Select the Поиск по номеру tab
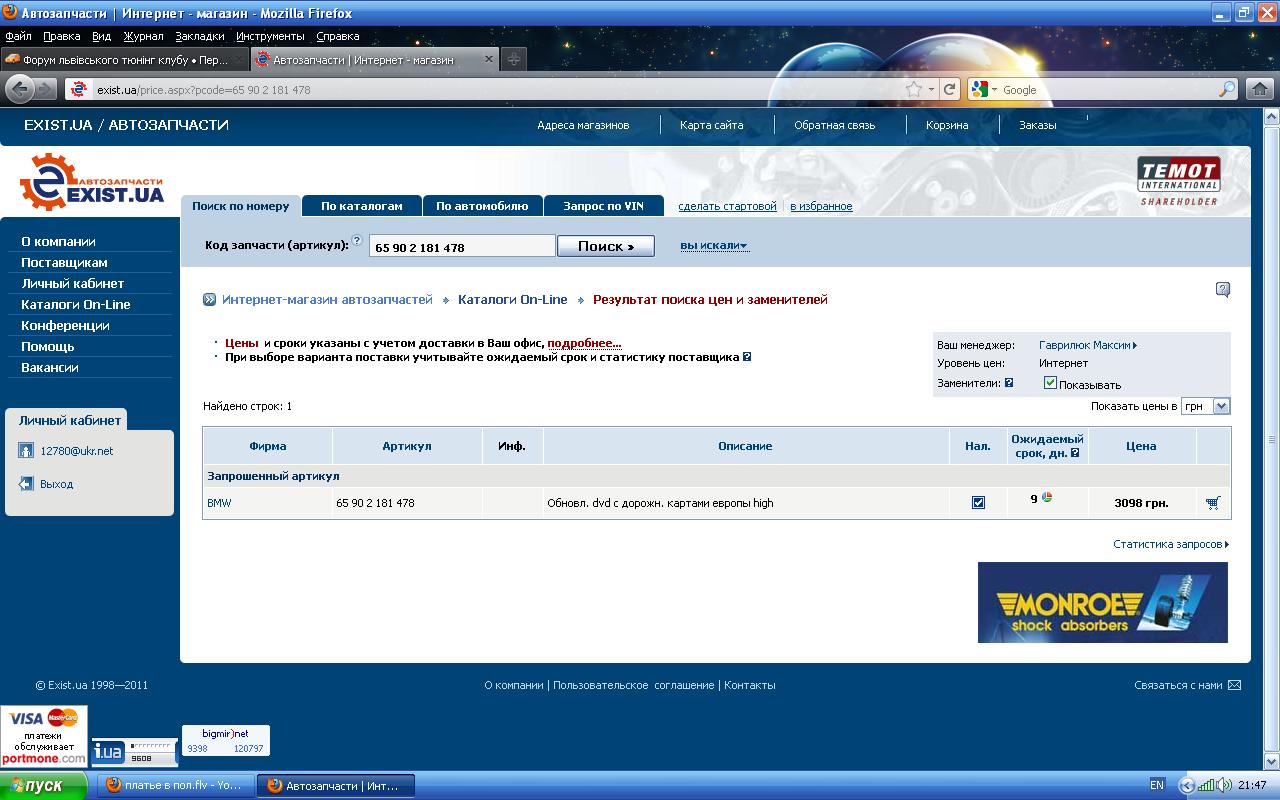The image size is (1280, 800). click(240, 206)
